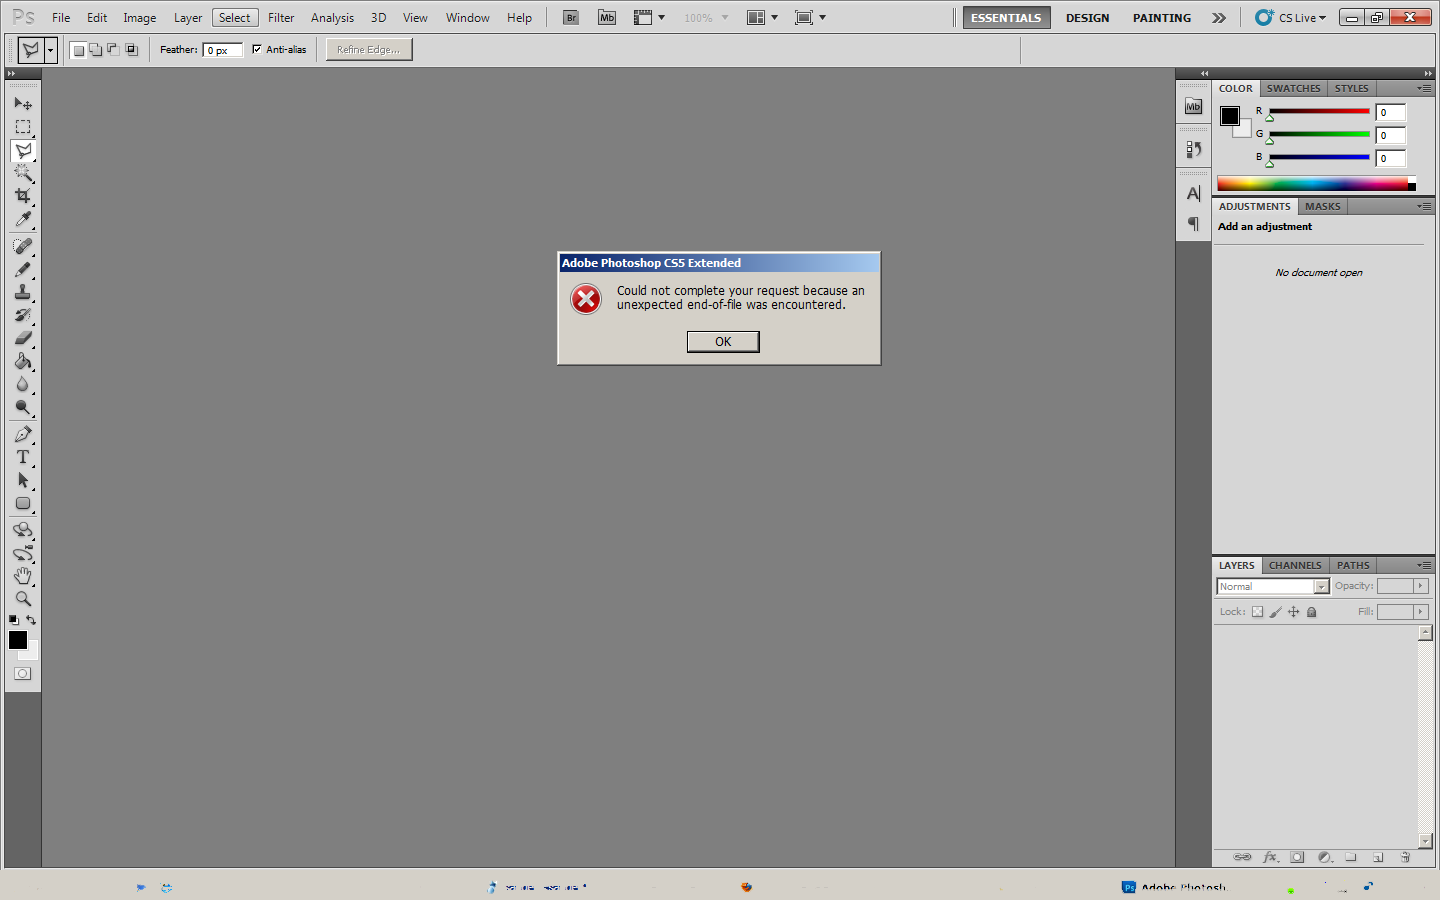Open the Screen Mode dropdown
This screenshot has height=900, width=1440.
(x=810, y=18)
